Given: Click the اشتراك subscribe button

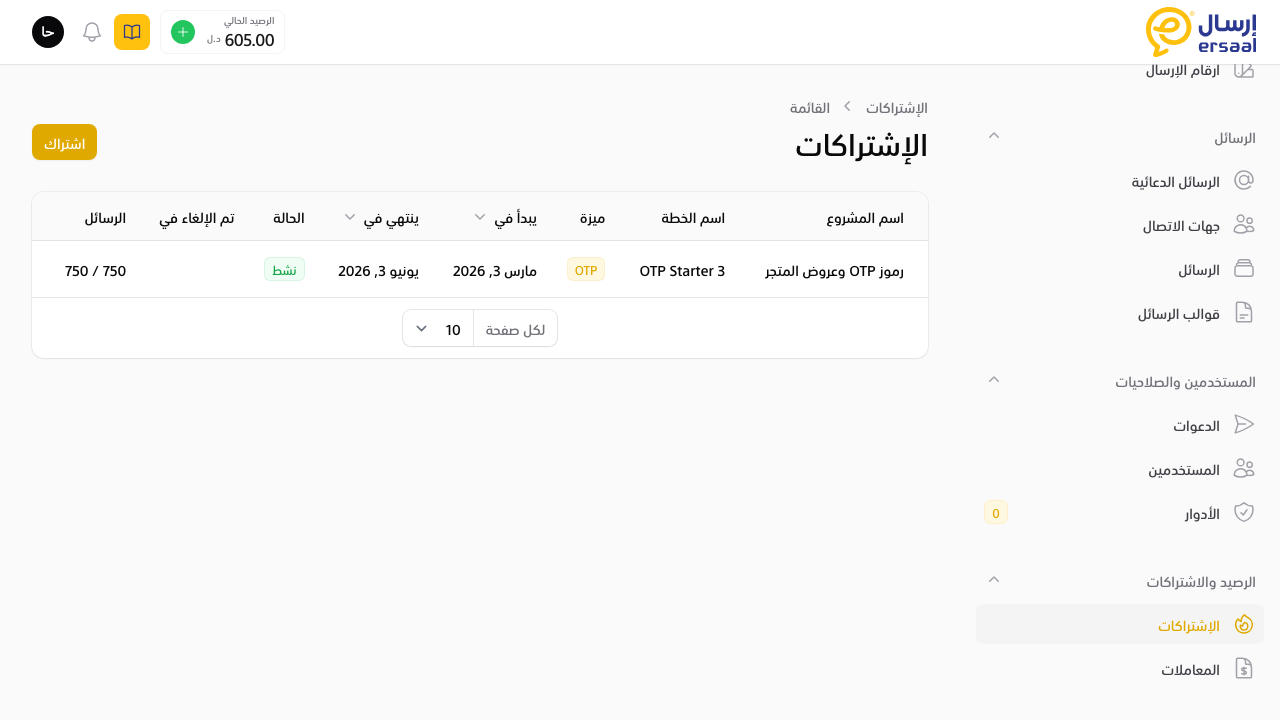Looking at the screenshot, I should pyautogui.click(x=64, y=142).
